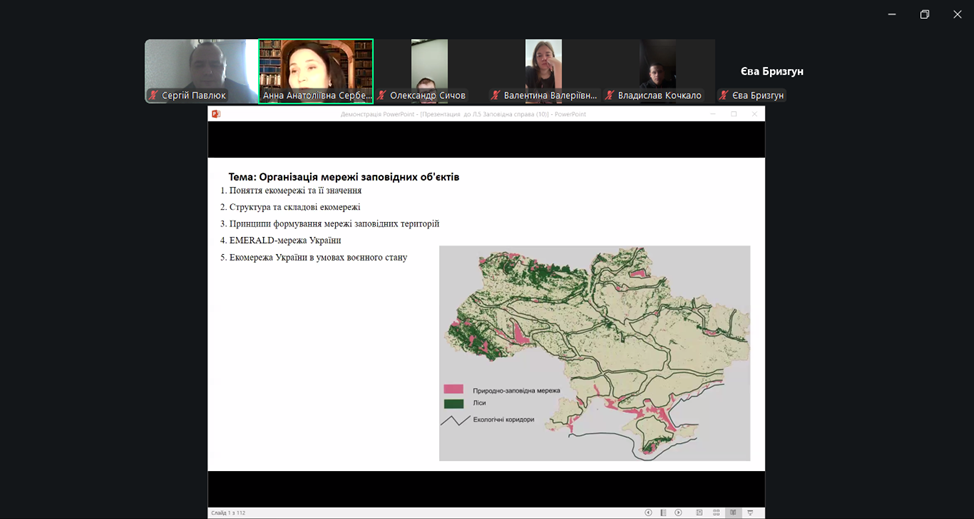Switch to Normal view in status bar

[699, 513]
